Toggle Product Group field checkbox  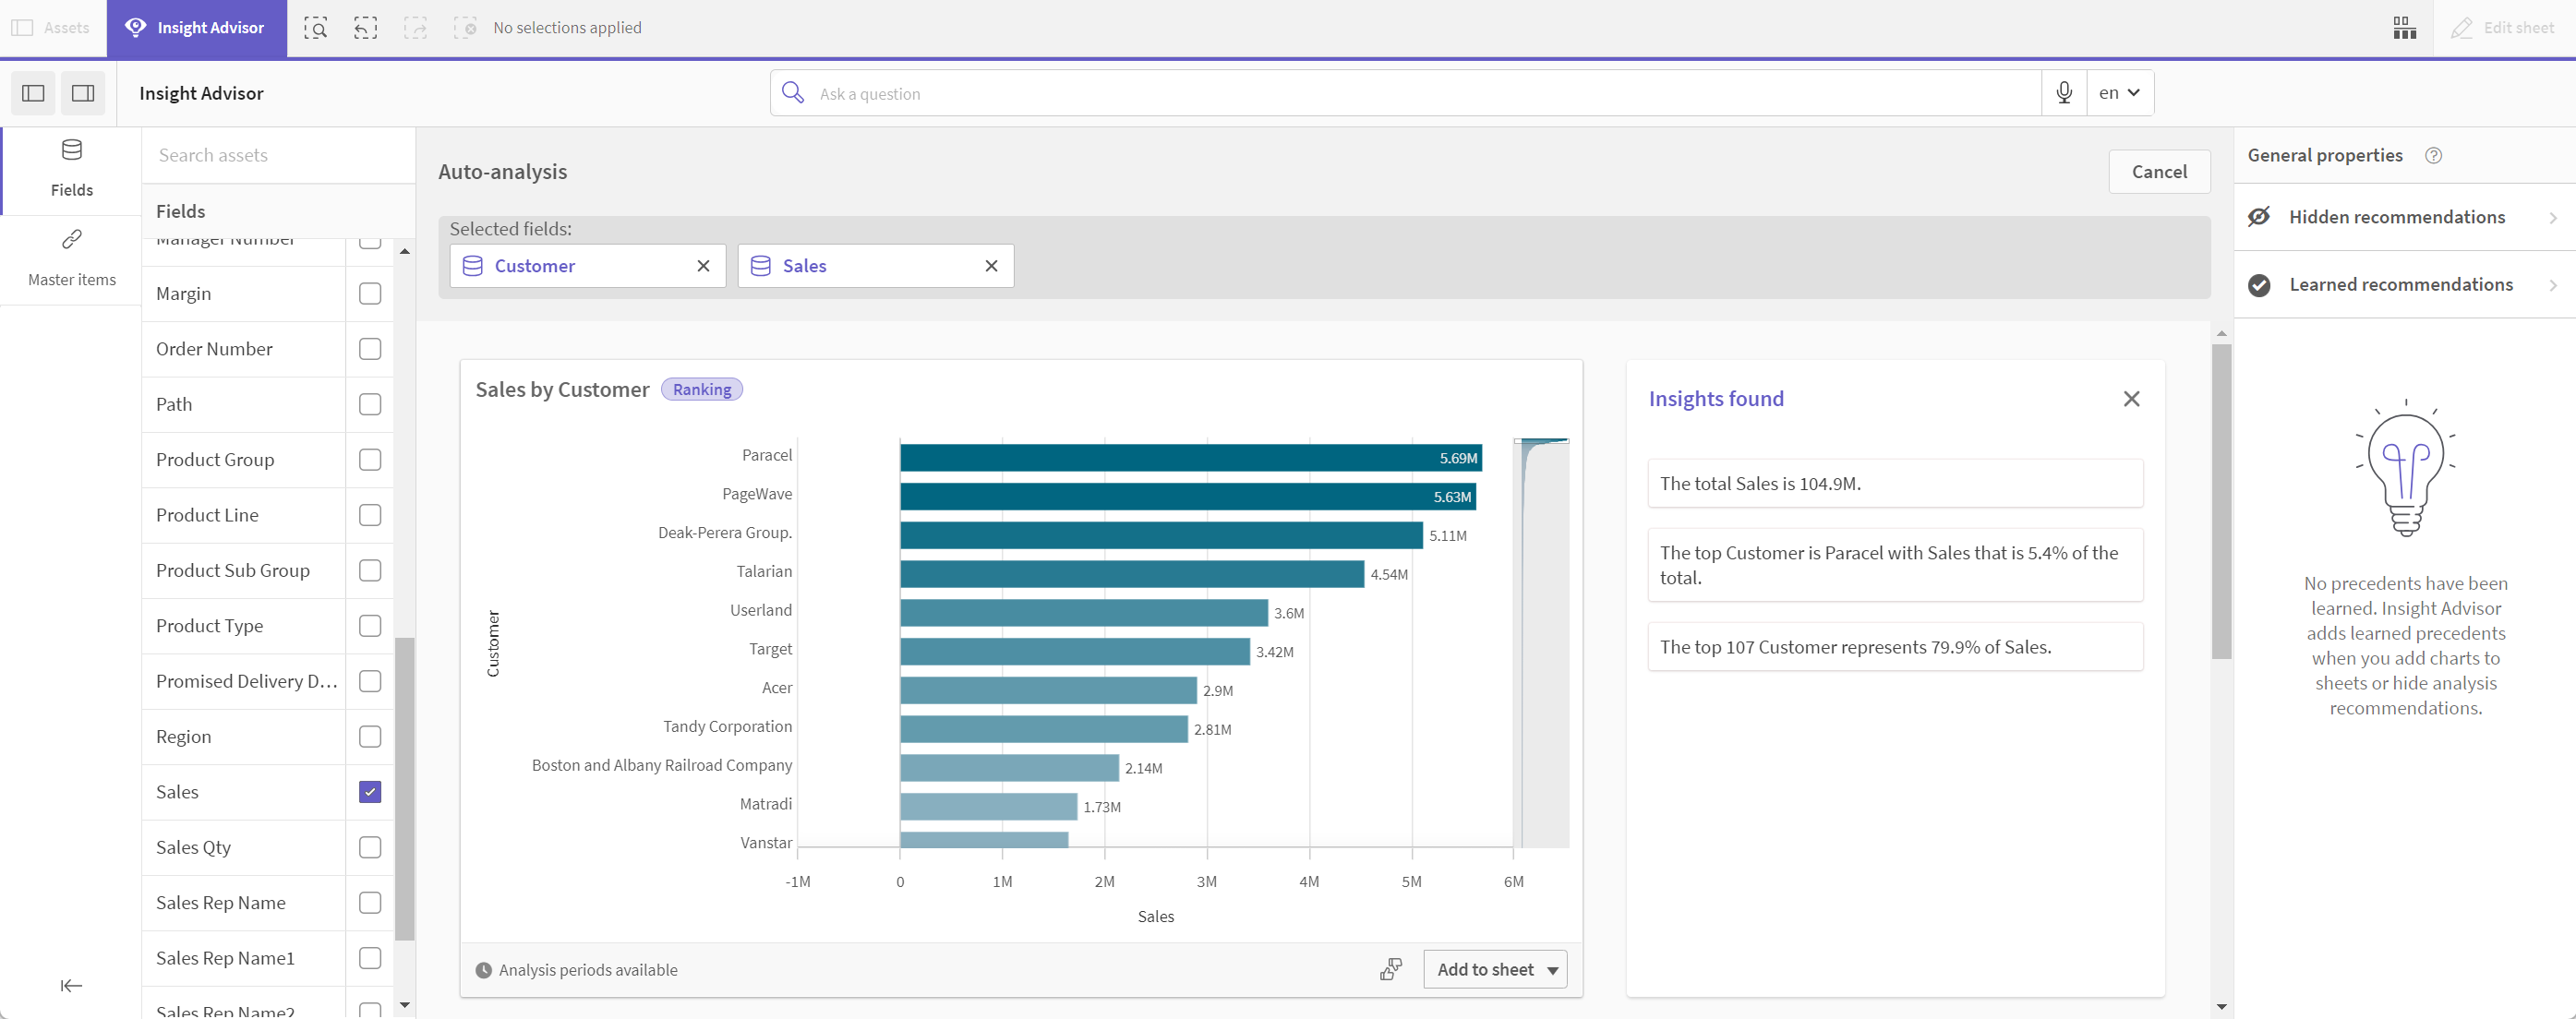[369, 459]
